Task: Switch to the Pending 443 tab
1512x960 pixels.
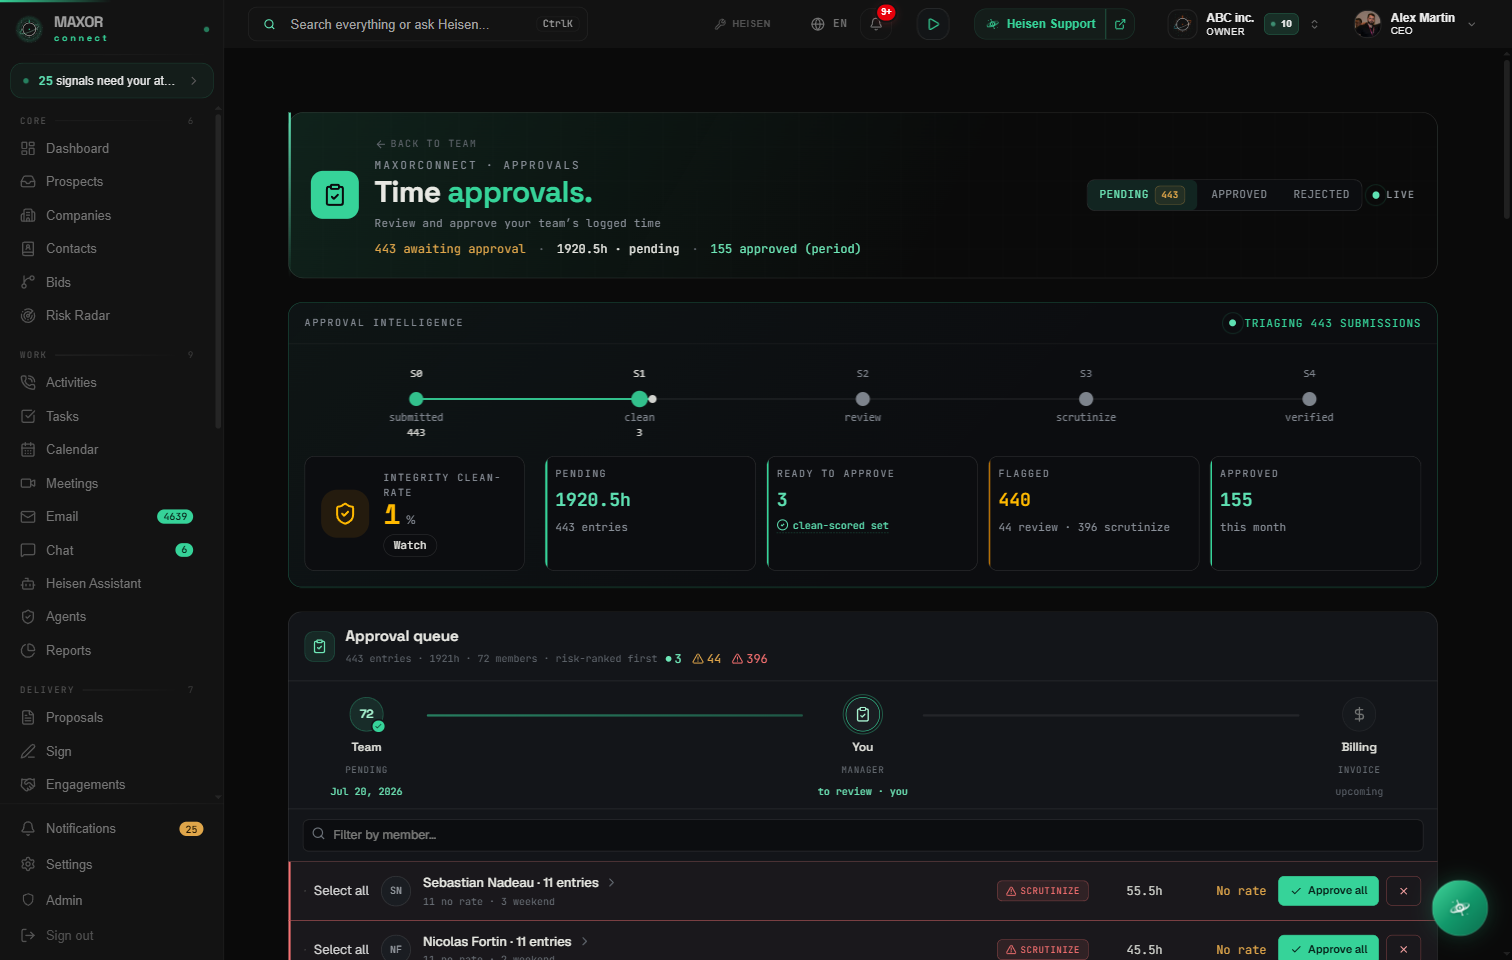Action: [1141, 195]
